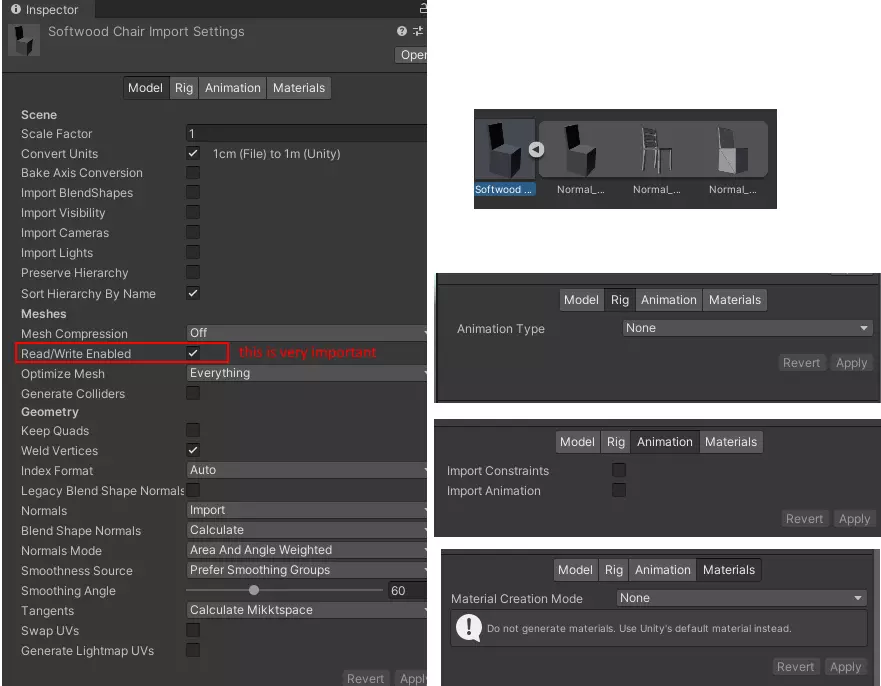Open Material Creation Mode dropdown

pyautogui.click(x=742, y=598)
